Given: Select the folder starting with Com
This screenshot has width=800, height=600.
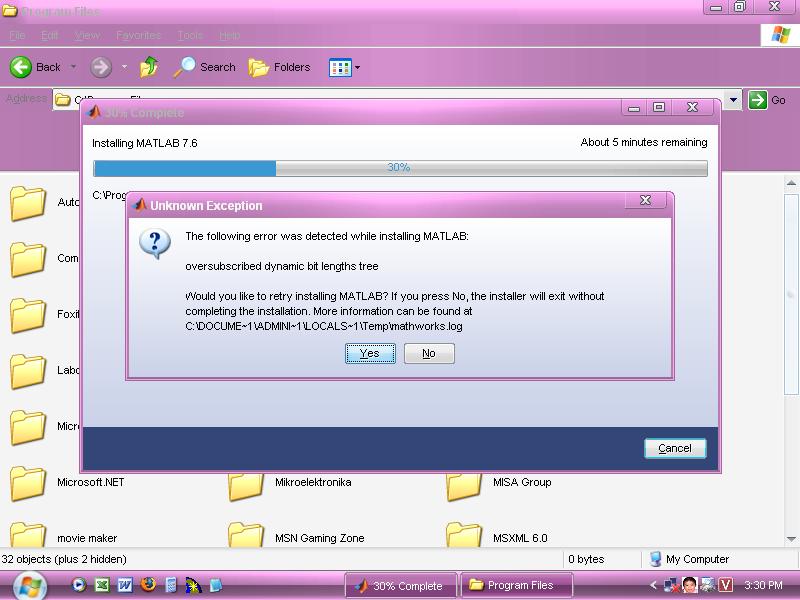Looking at the screenshot, I should click(x=44, y=259).
